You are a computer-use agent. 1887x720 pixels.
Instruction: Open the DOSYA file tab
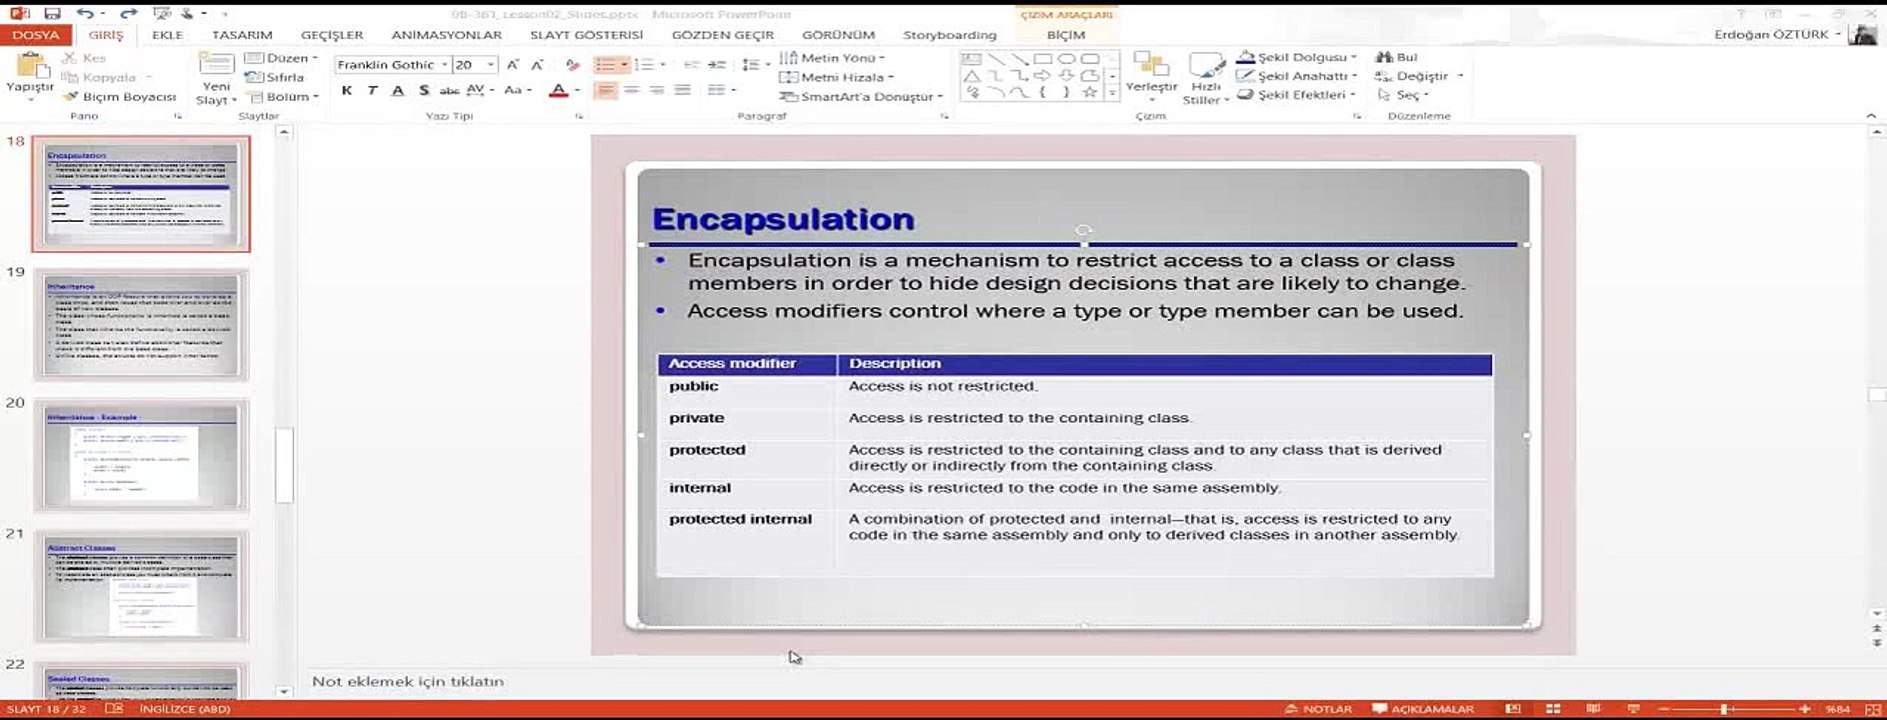click(x=36, y=35)
